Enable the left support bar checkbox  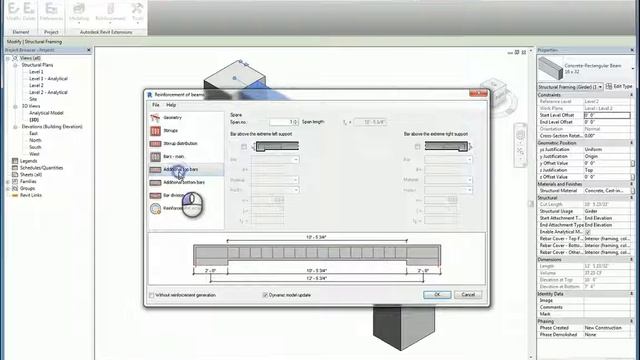click(244, 147)
